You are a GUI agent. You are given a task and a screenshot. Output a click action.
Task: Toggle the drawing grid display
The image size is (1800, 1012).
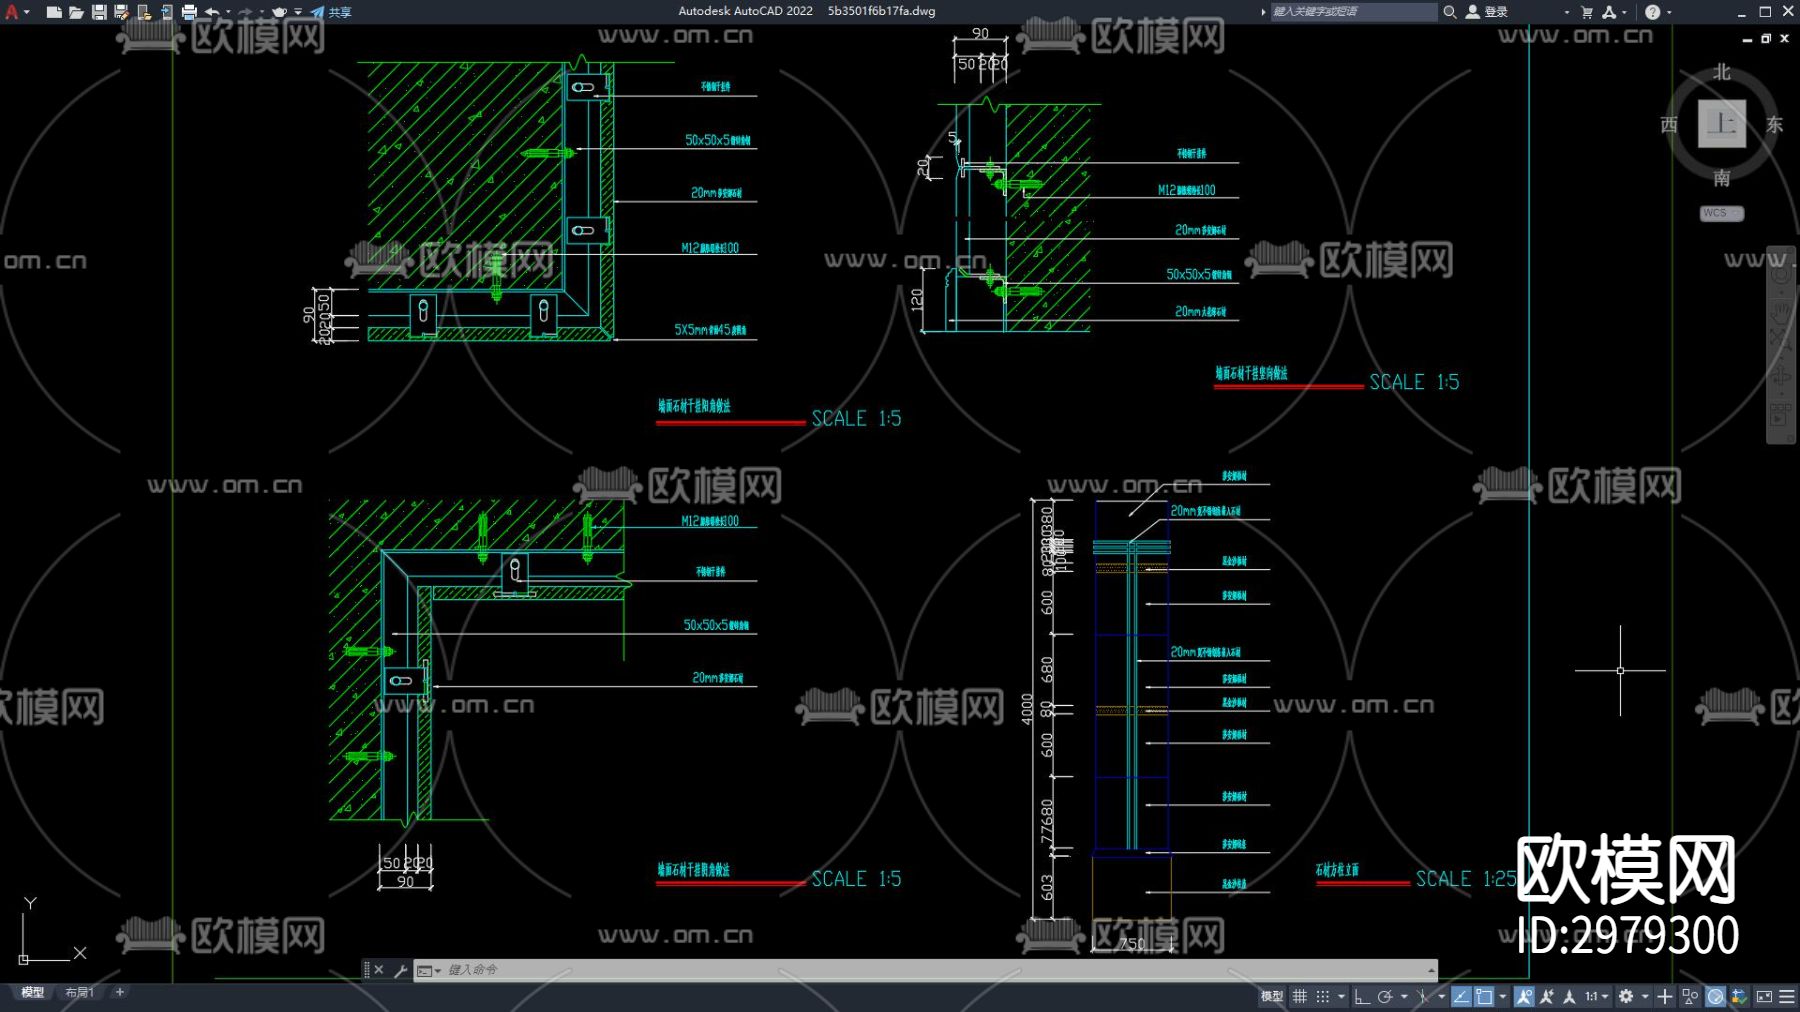point(1300,996)
